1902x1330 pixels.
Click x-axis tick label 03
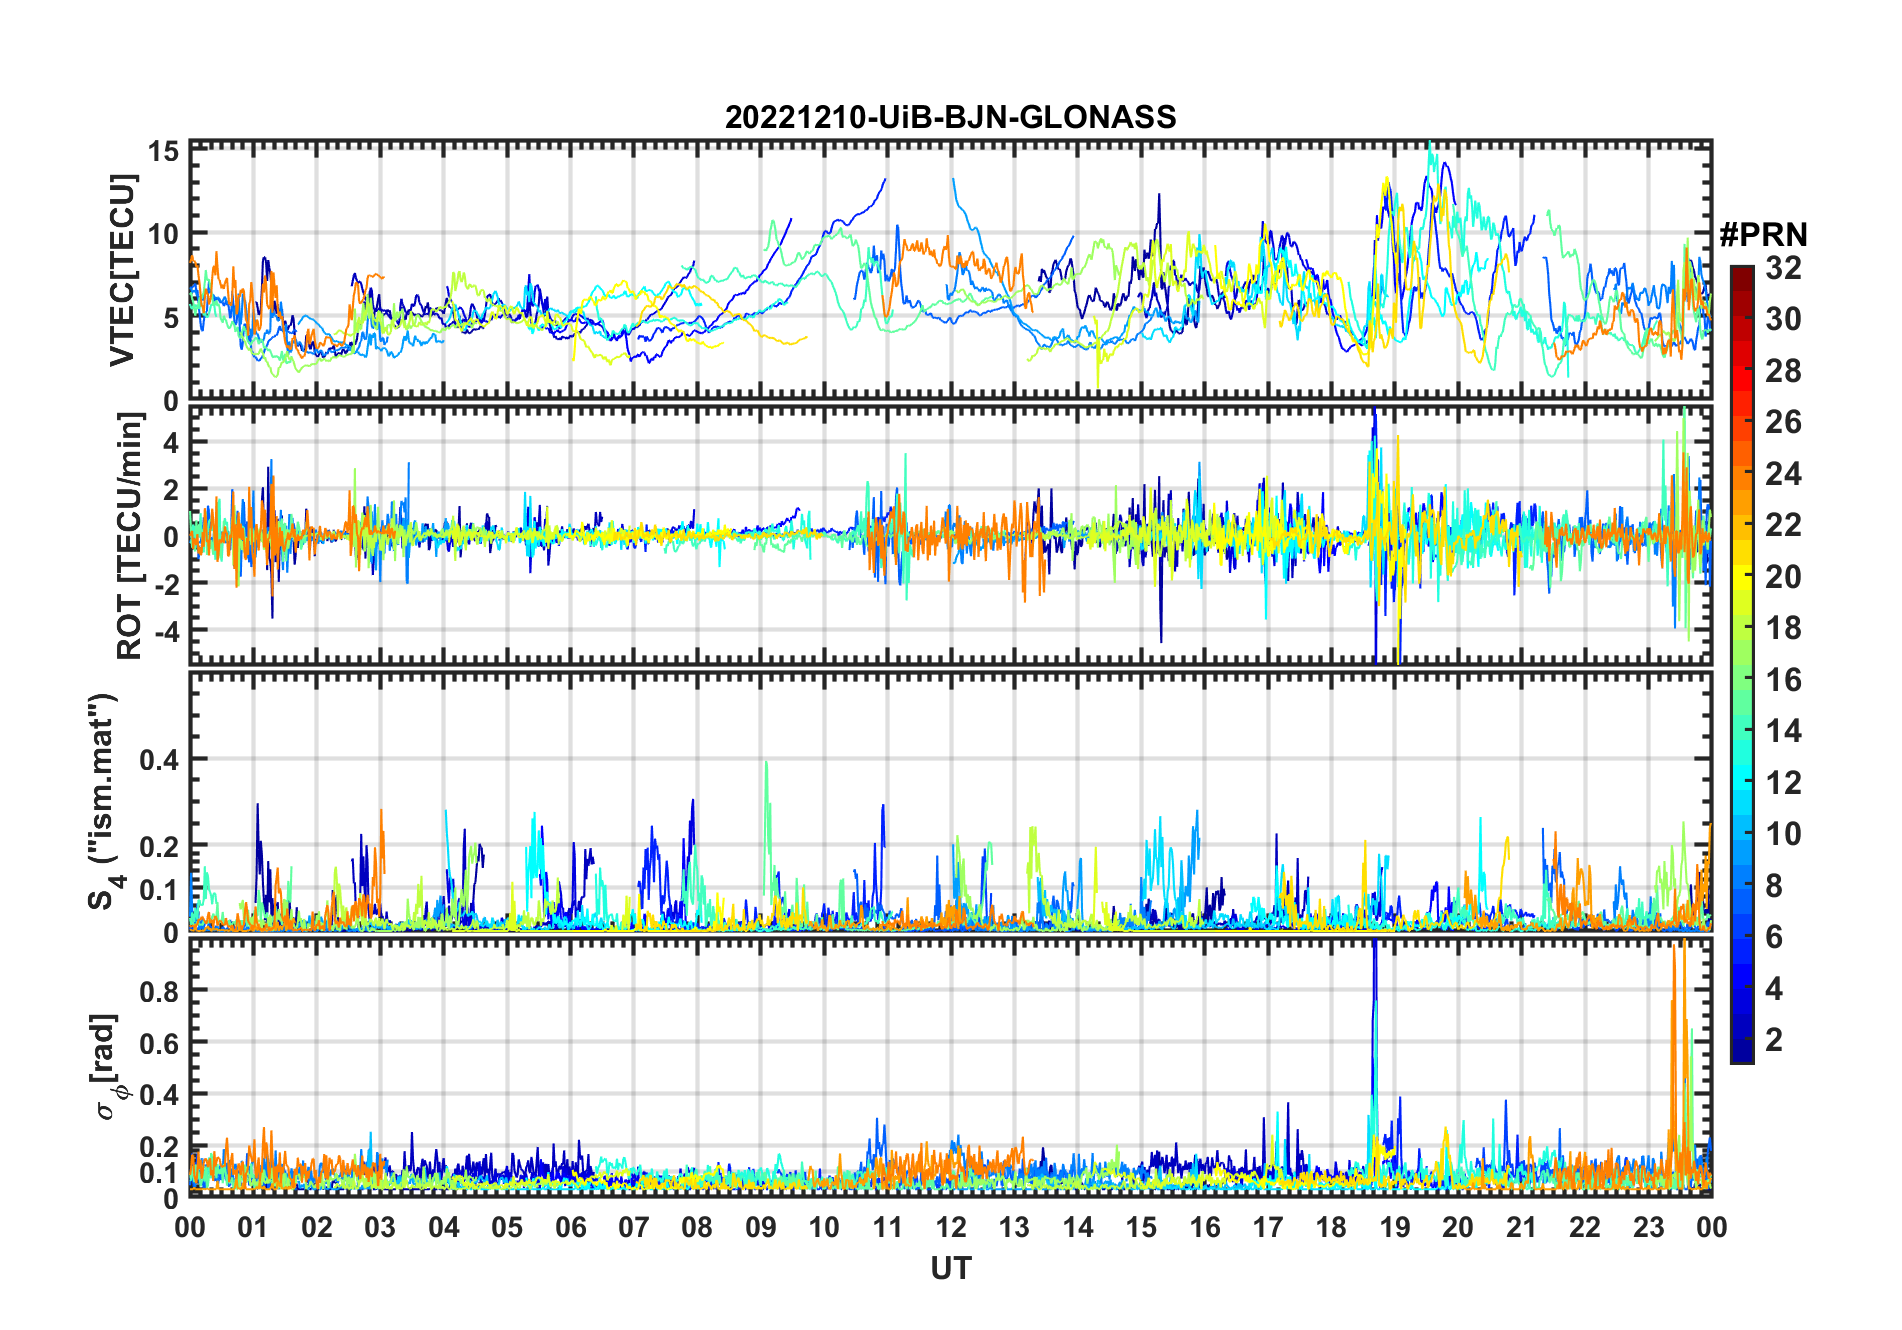point(380,1227)
